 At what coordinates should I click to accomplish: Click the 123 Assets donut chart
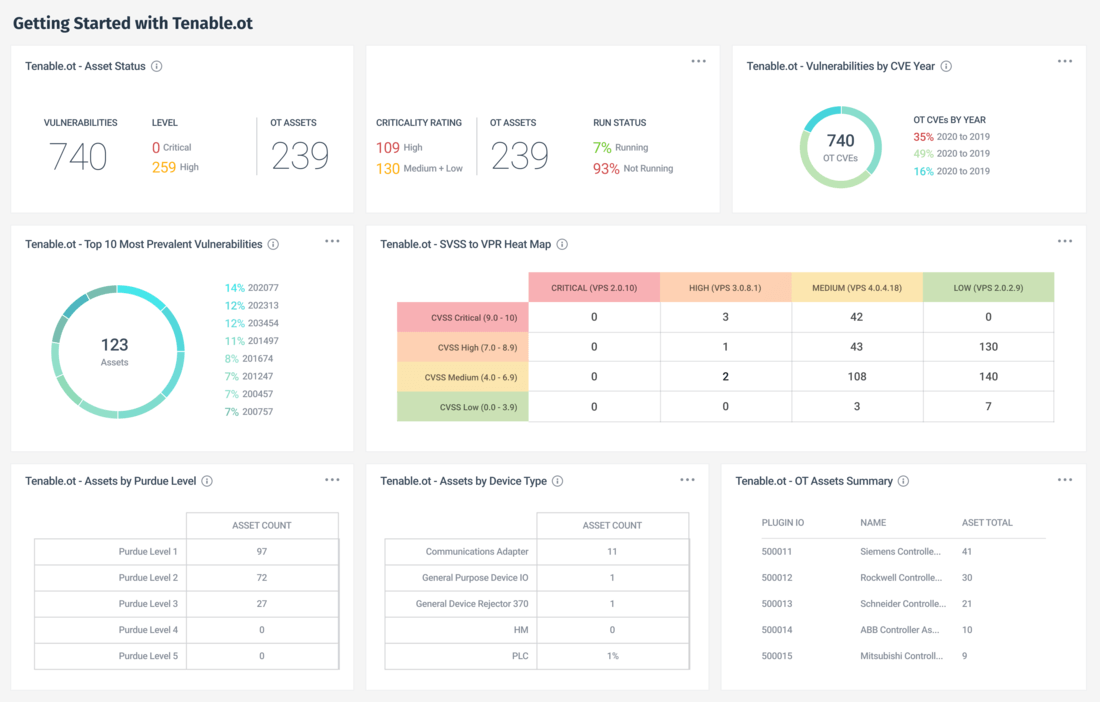pyautogui.click(x=118, y=351)
